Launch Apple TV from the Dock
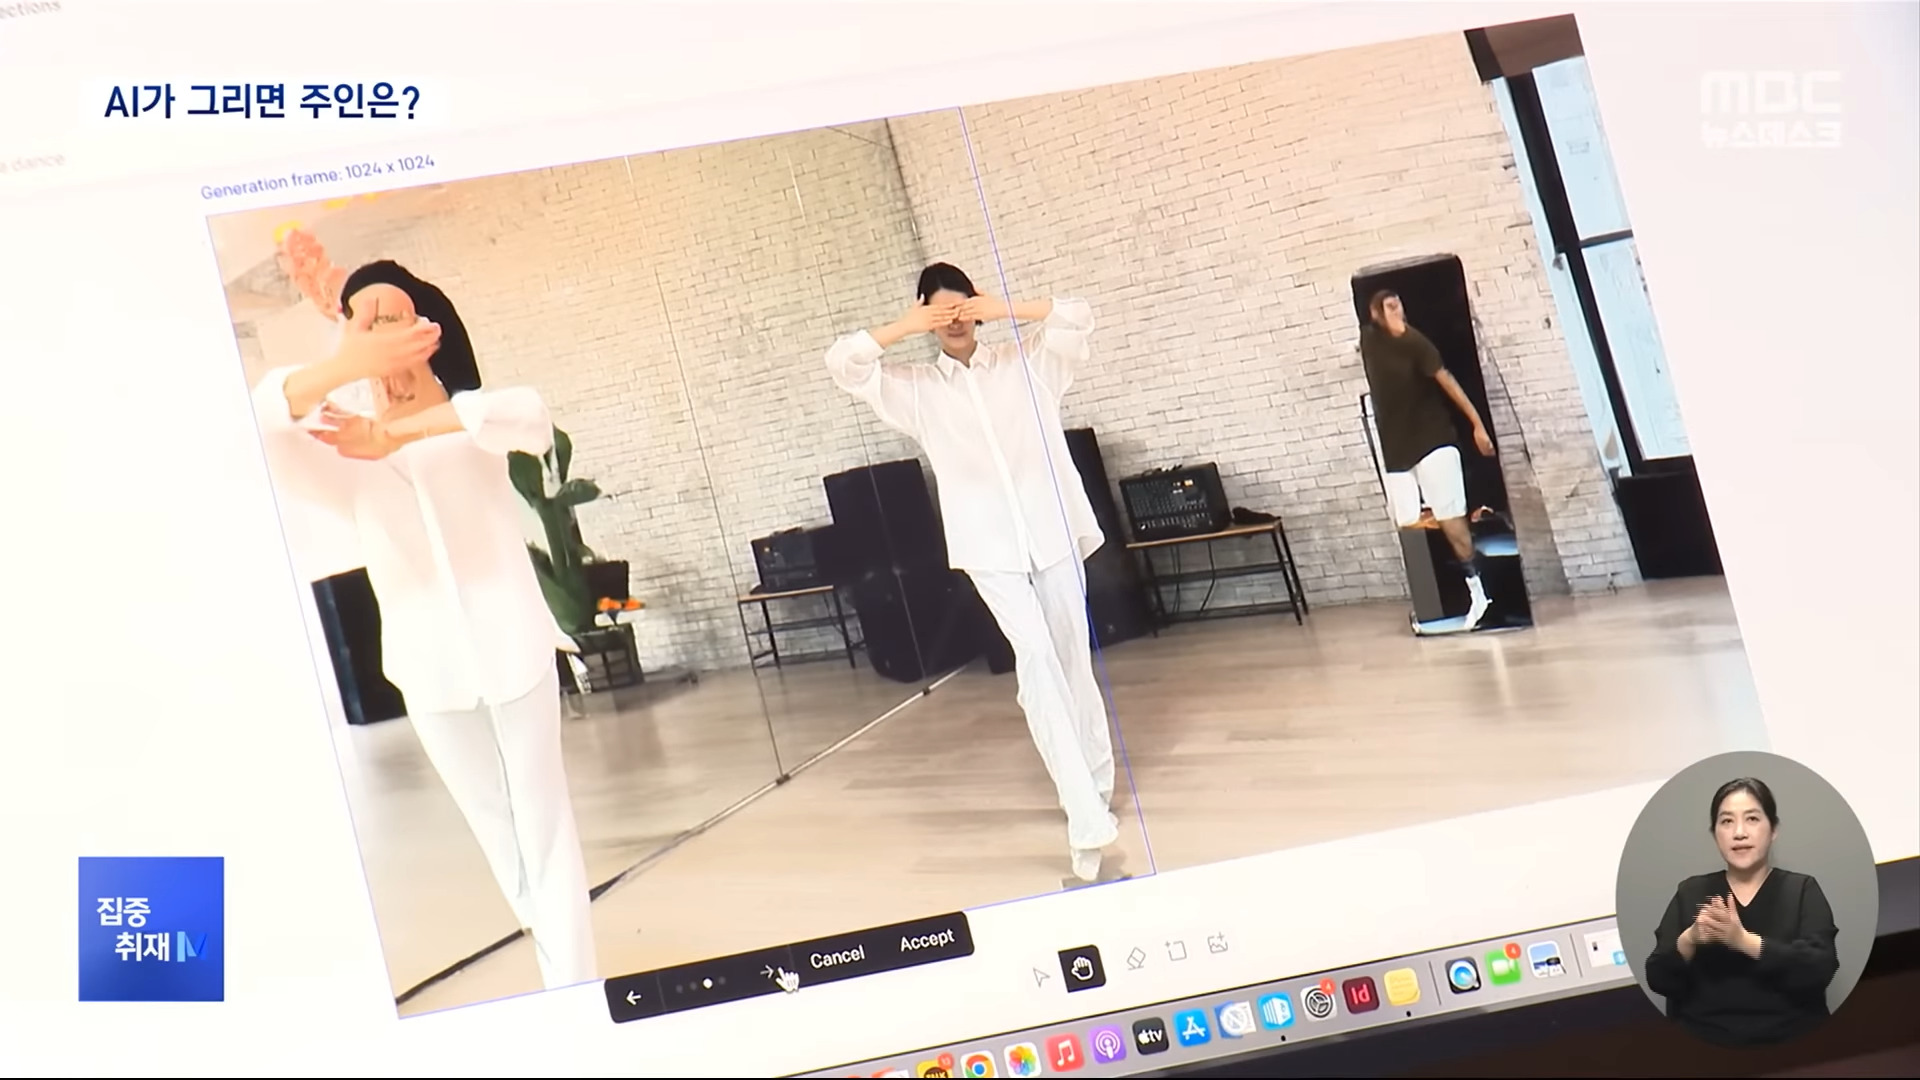 point(1150,1037)
